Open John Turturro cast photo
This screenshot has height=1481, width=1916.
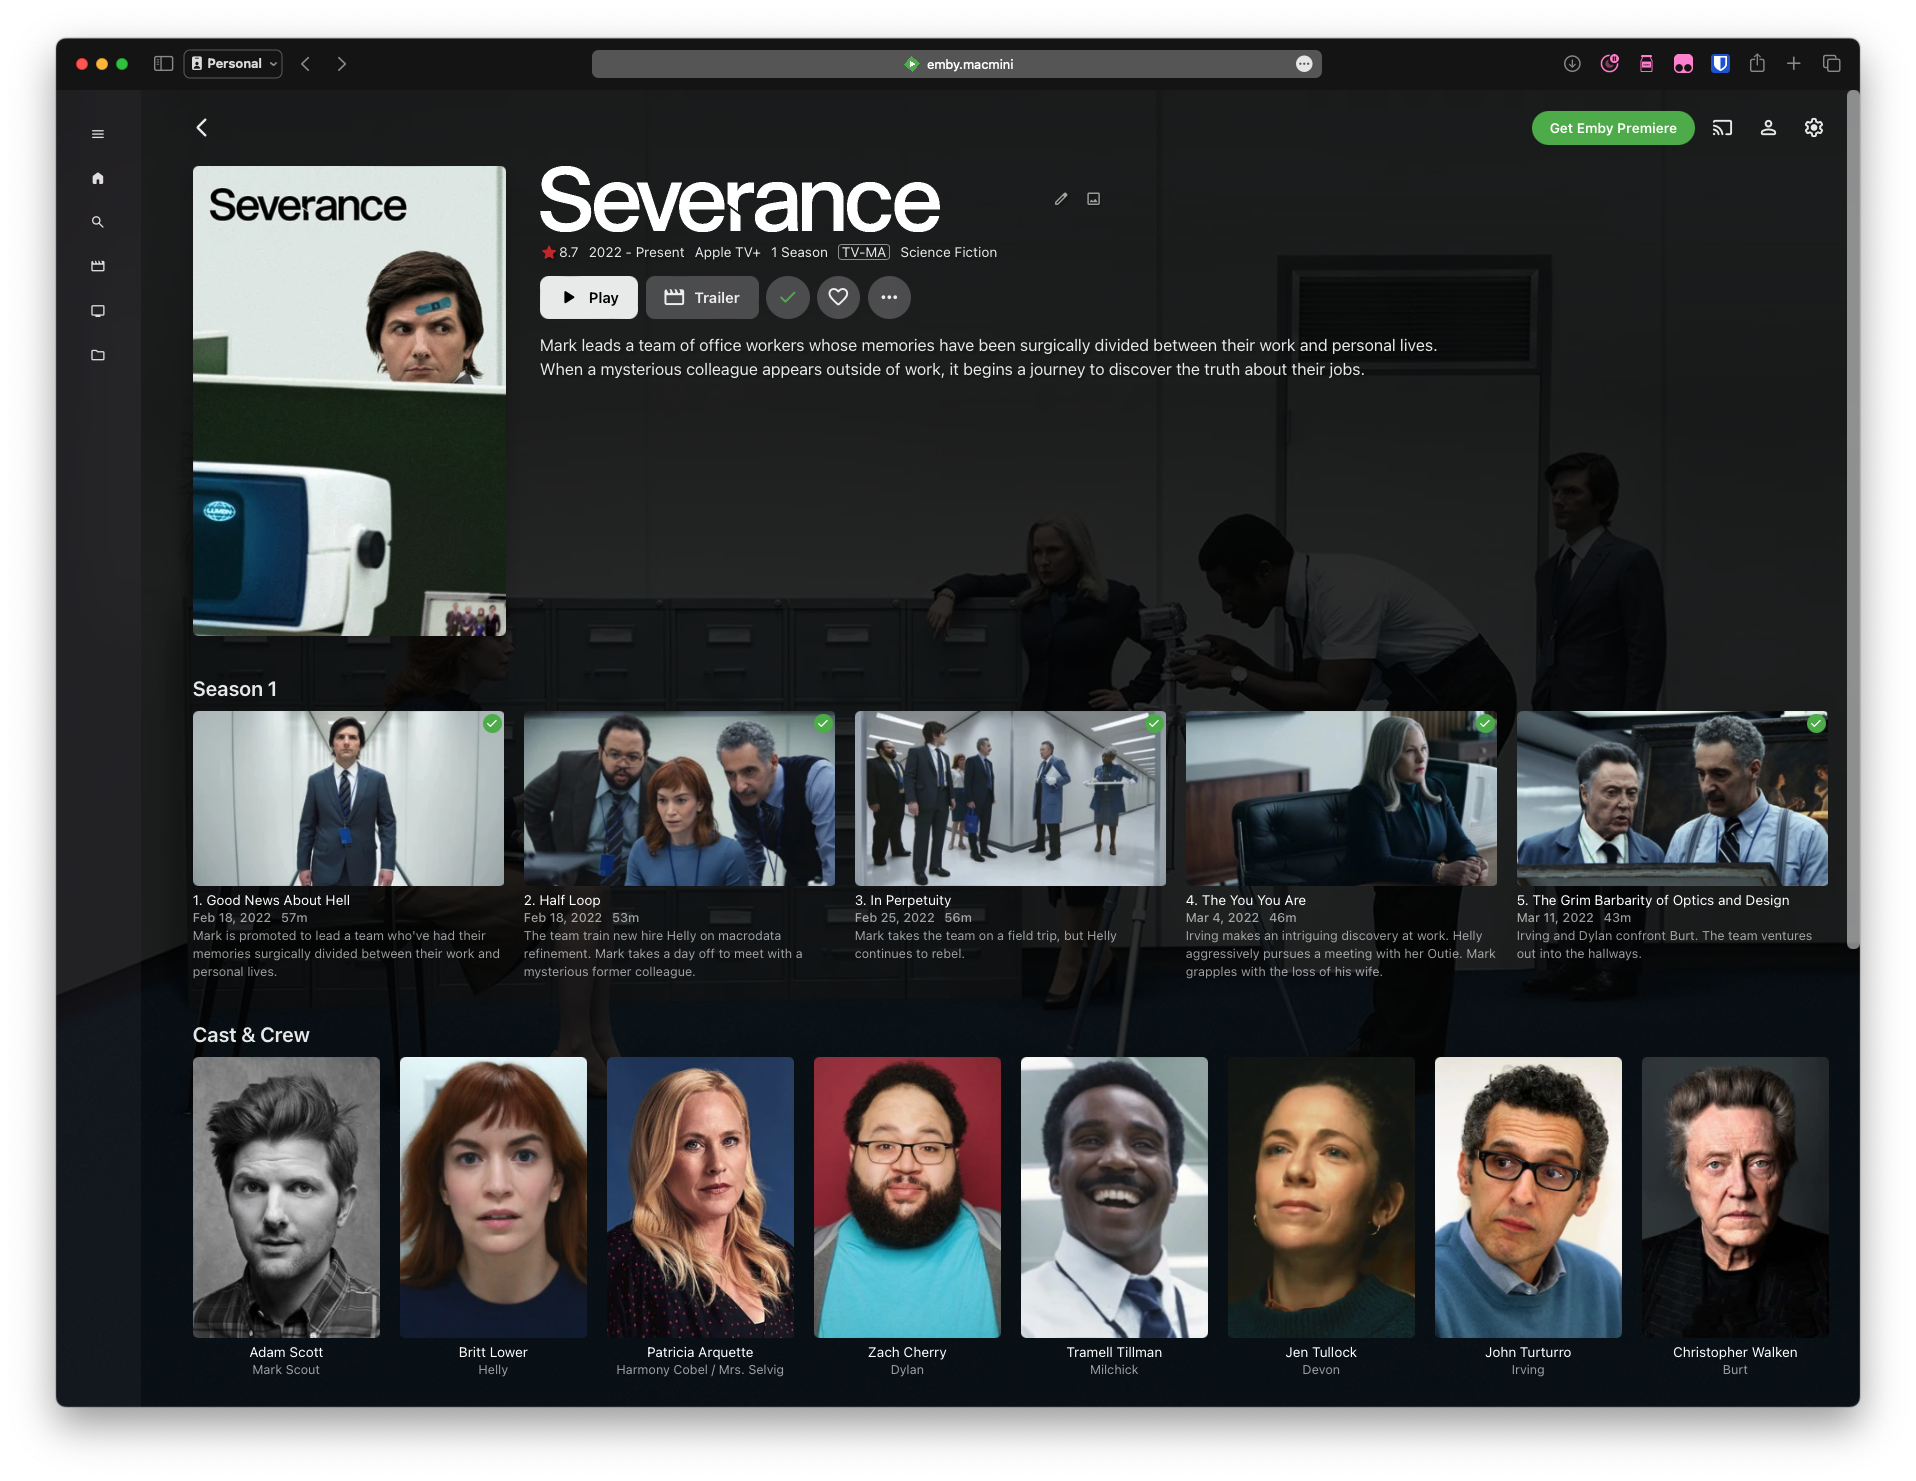click(1528, 1197)
